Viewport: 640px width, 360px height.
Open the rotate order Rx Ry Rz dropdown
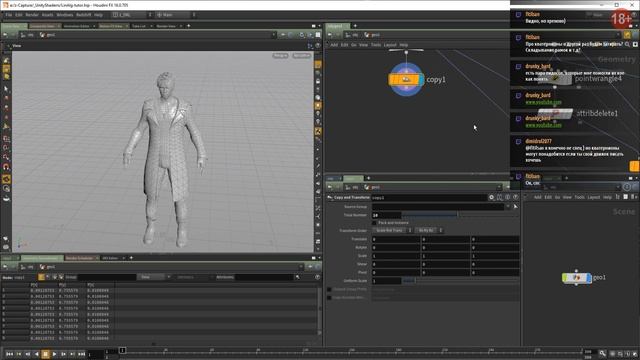[429, 231]
